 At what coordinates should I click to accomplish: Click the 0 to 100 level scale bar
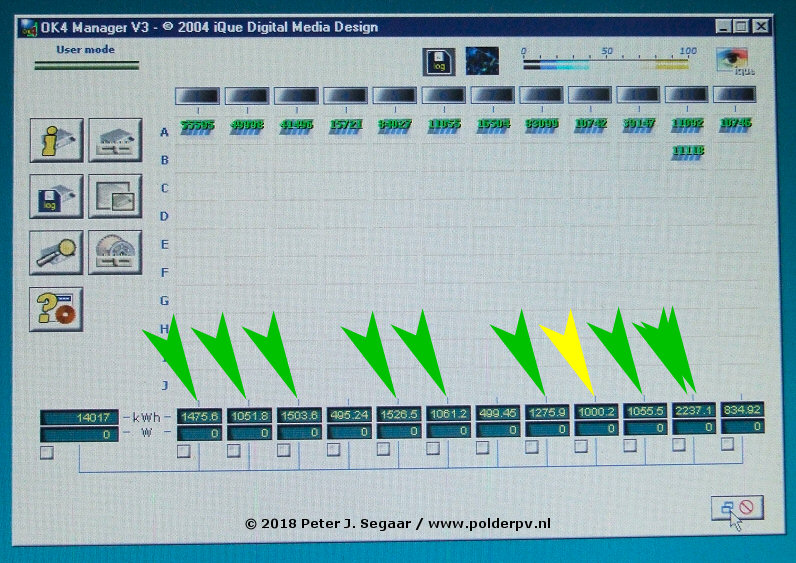click(x=606, y=65)
